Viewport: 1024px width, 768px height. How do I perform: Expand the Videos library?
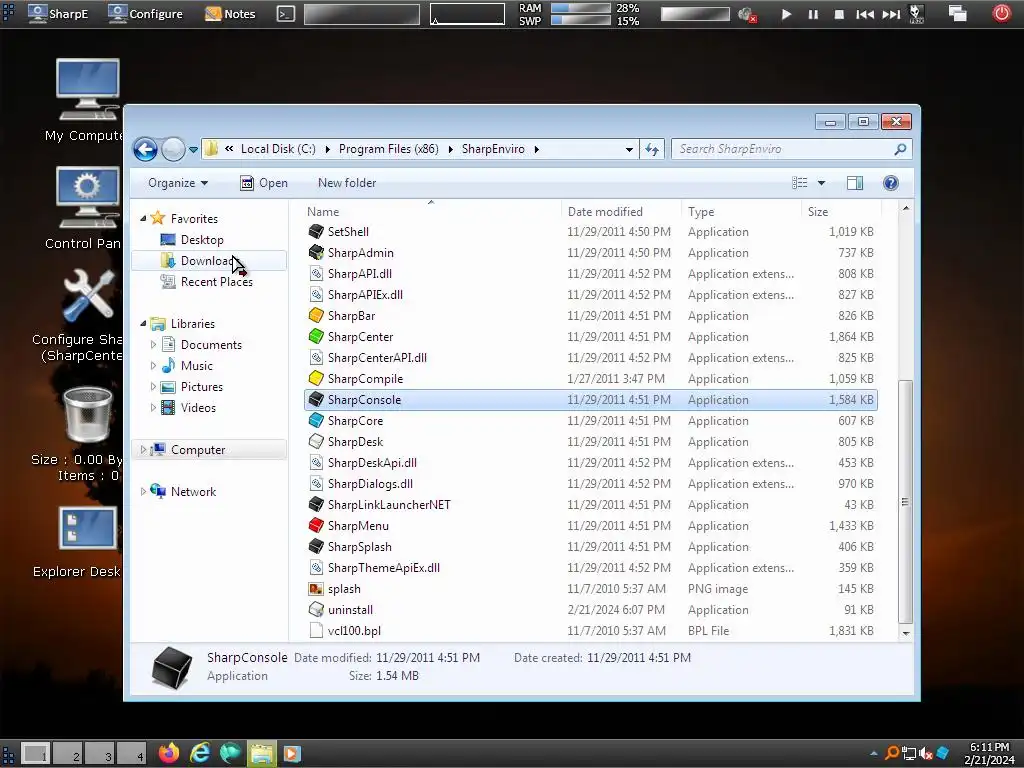(x=153, y=408)
